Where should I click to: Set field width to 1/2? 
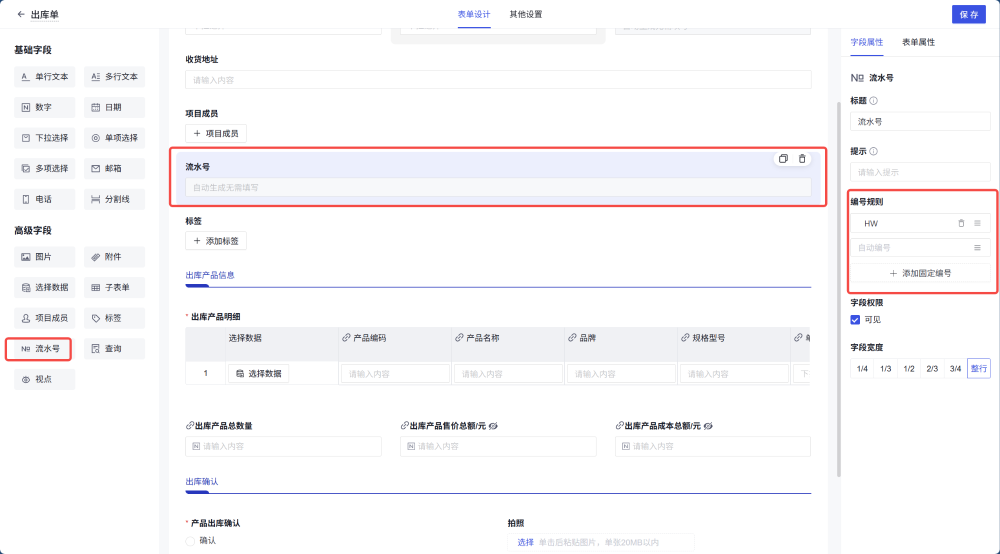click(x=909, y=369)
